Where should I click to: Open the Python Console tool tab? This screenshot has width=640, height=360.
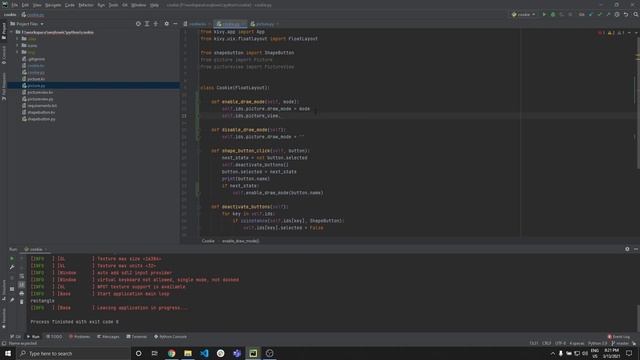click(170, 337)
